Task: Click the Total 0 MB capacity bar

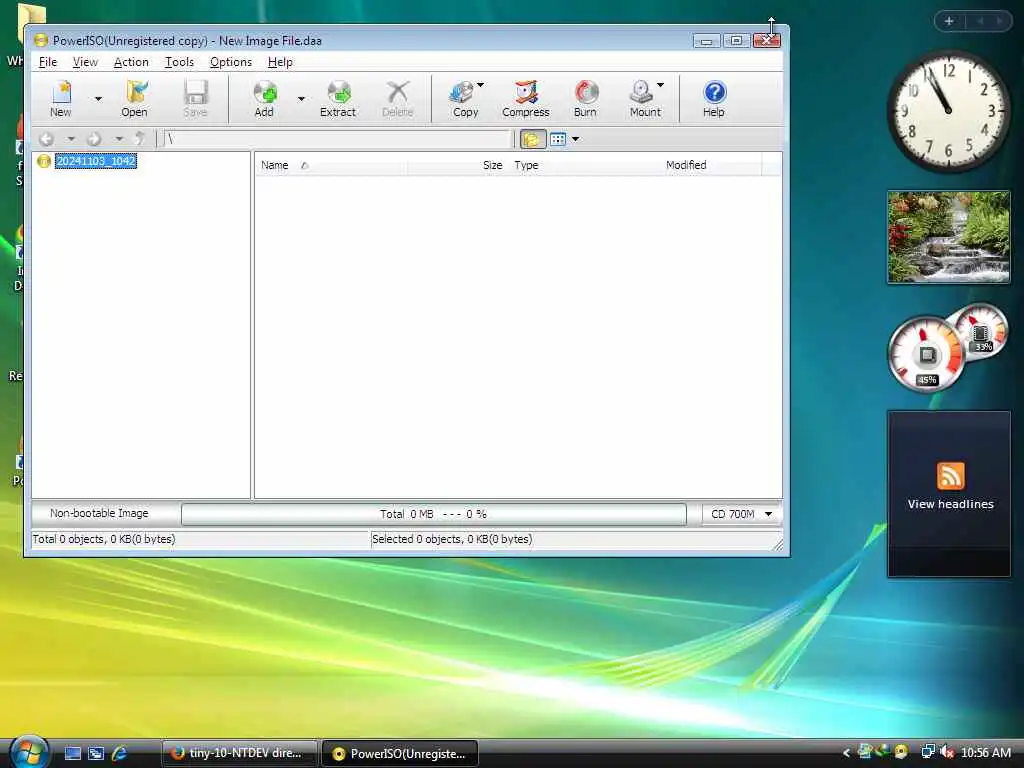Action: pyautogui.click(x=434, y=514)
